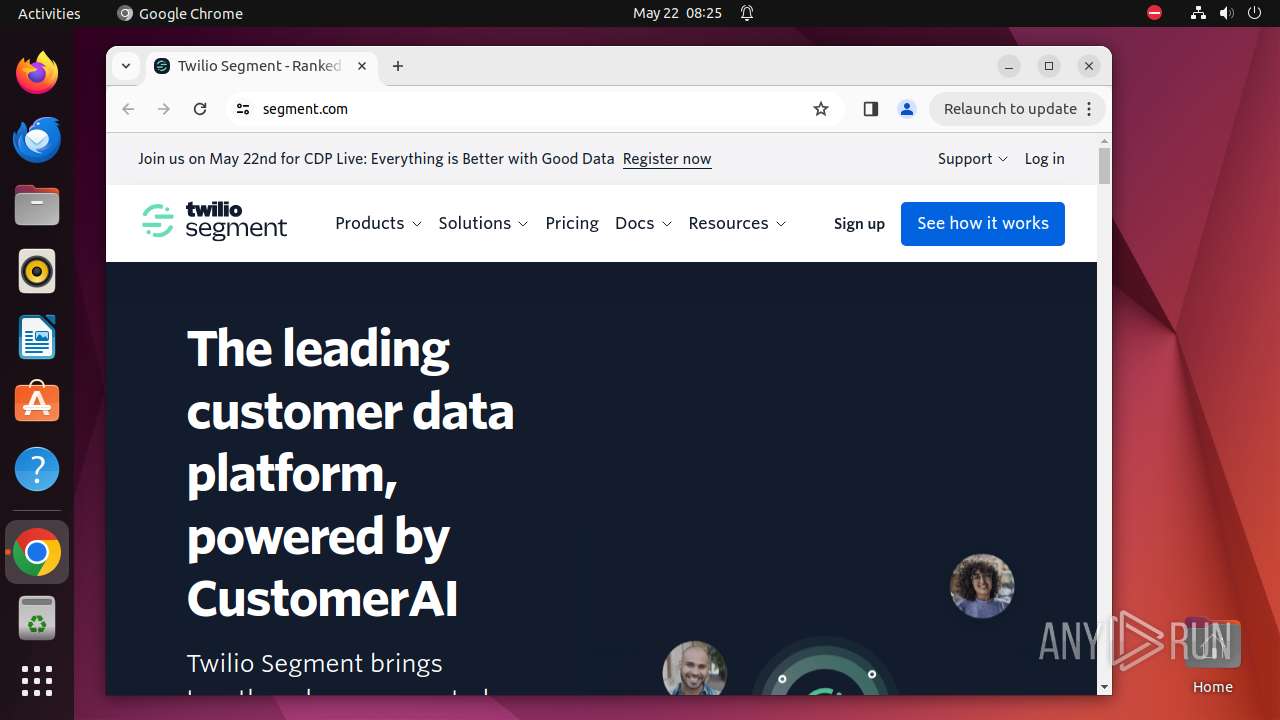This screenshot has height=720, width=1280.
Task: Launch LibreOffice Writer from the dock
Action: click(37, 337)
